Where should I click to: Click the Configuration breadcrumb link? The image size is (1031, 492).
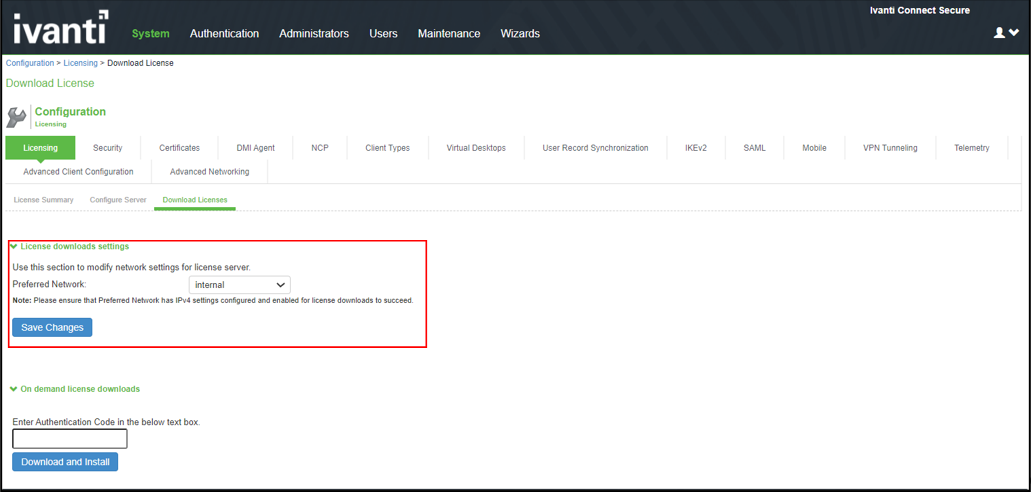[x=30, y=63]
